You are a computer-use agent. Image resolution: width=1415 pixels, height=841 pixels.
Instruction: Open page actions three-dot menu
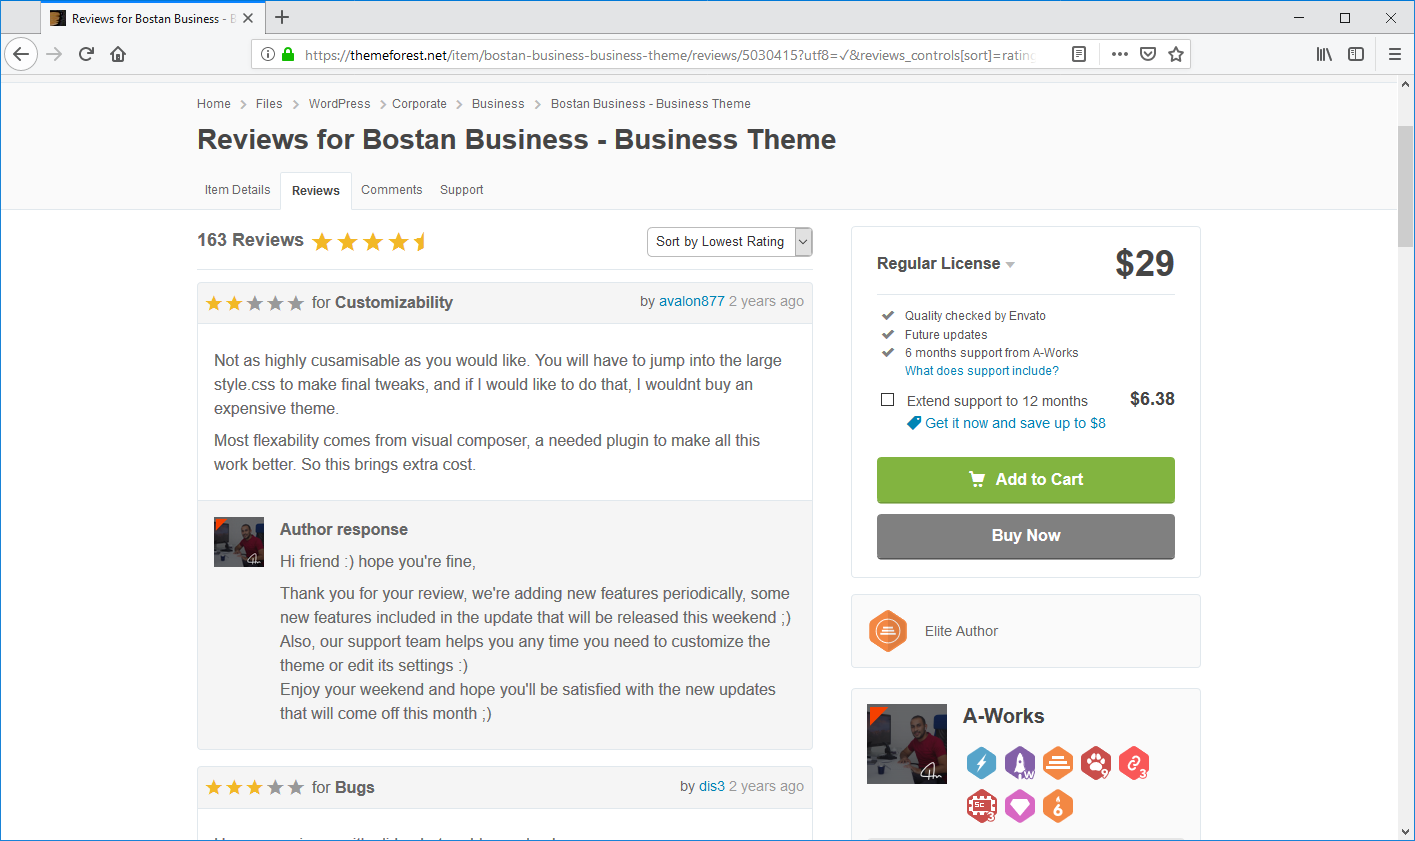pos(1119,54)
